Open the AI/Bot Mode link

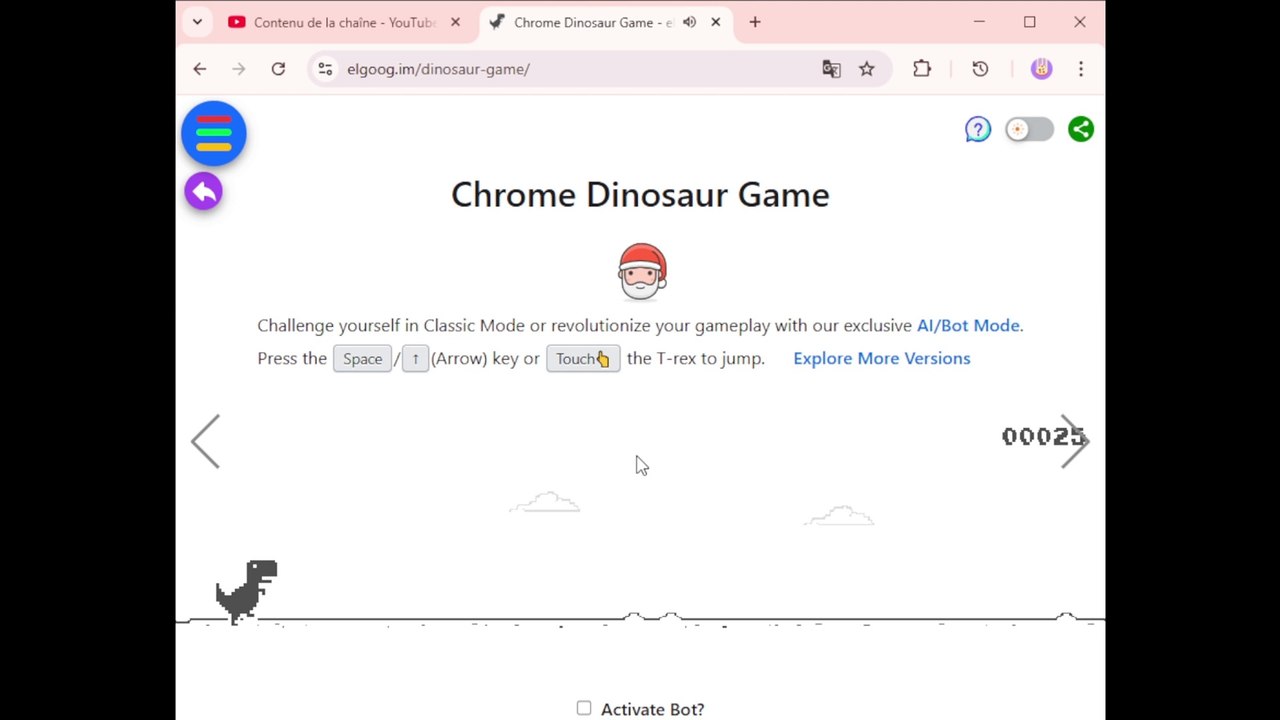pos(968,325)
